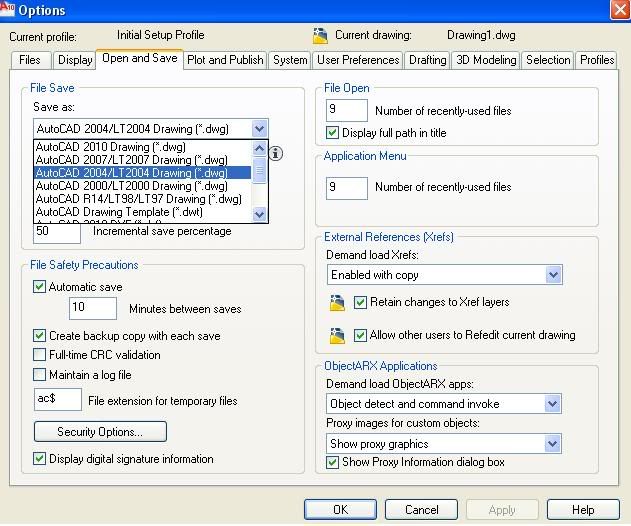Switch to the Display tab
This screenshot has width=631, height=526.
coord(75,60)
